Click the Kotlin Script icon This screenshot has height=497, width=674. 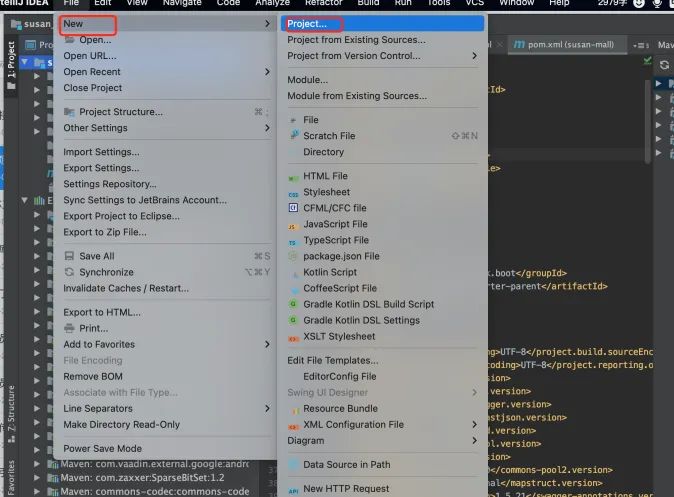(295, 274)
